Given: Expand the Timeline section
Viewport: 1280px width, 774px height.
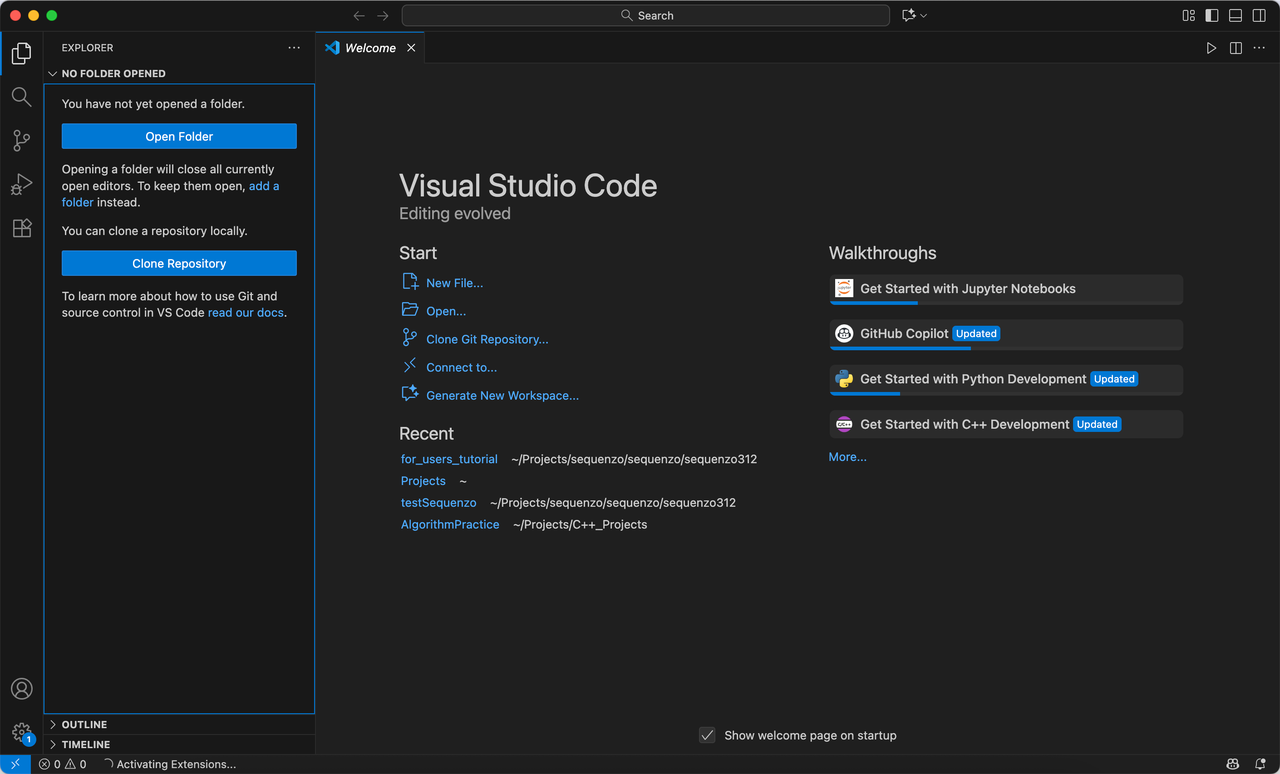Looking at the screenshot, I should click(x=86, y=744).
